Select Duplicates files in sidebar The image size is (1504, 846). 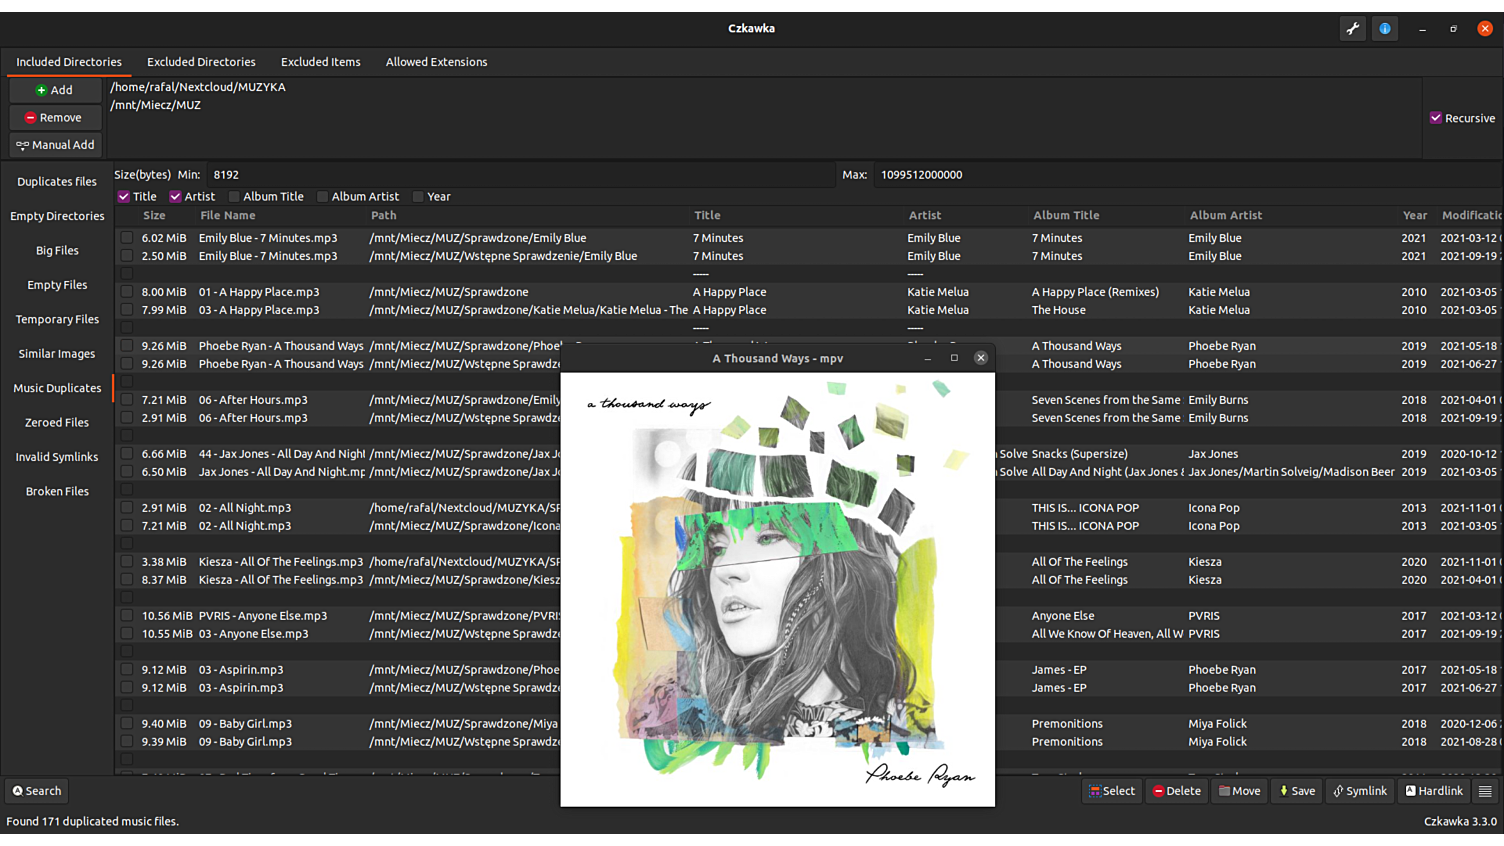click(57, 182)
